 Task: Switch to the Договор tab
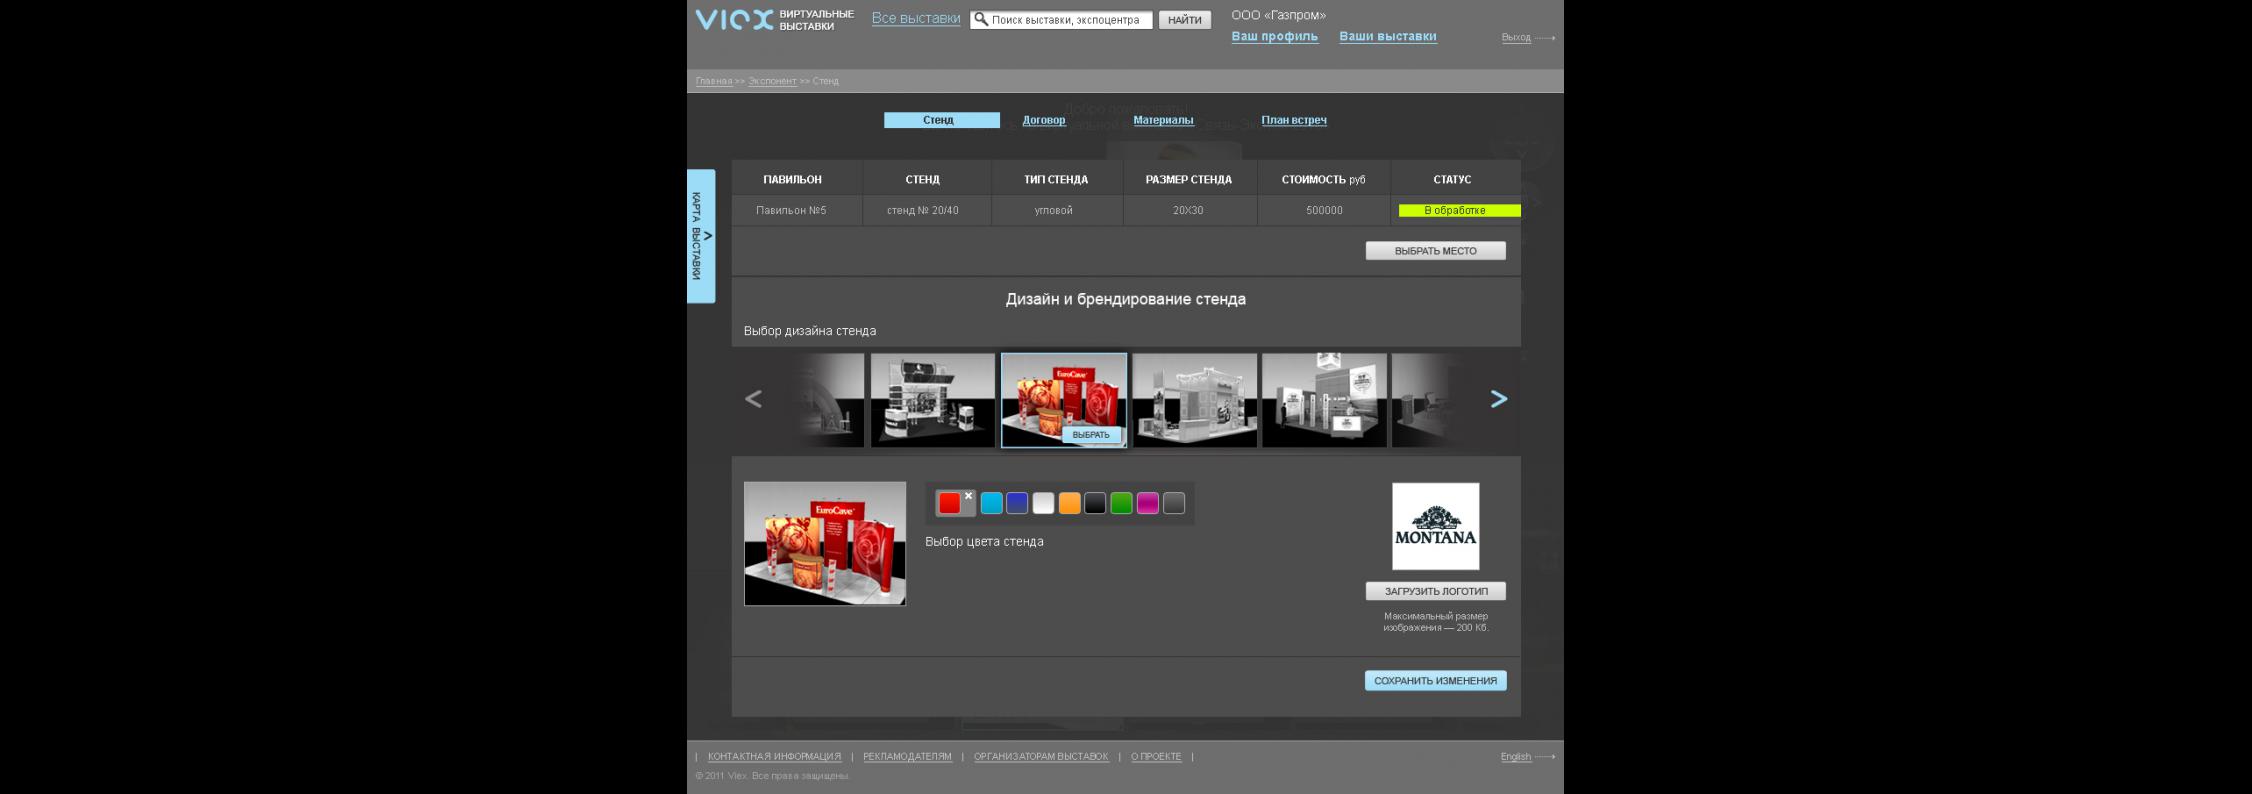tap(1043, 120)
